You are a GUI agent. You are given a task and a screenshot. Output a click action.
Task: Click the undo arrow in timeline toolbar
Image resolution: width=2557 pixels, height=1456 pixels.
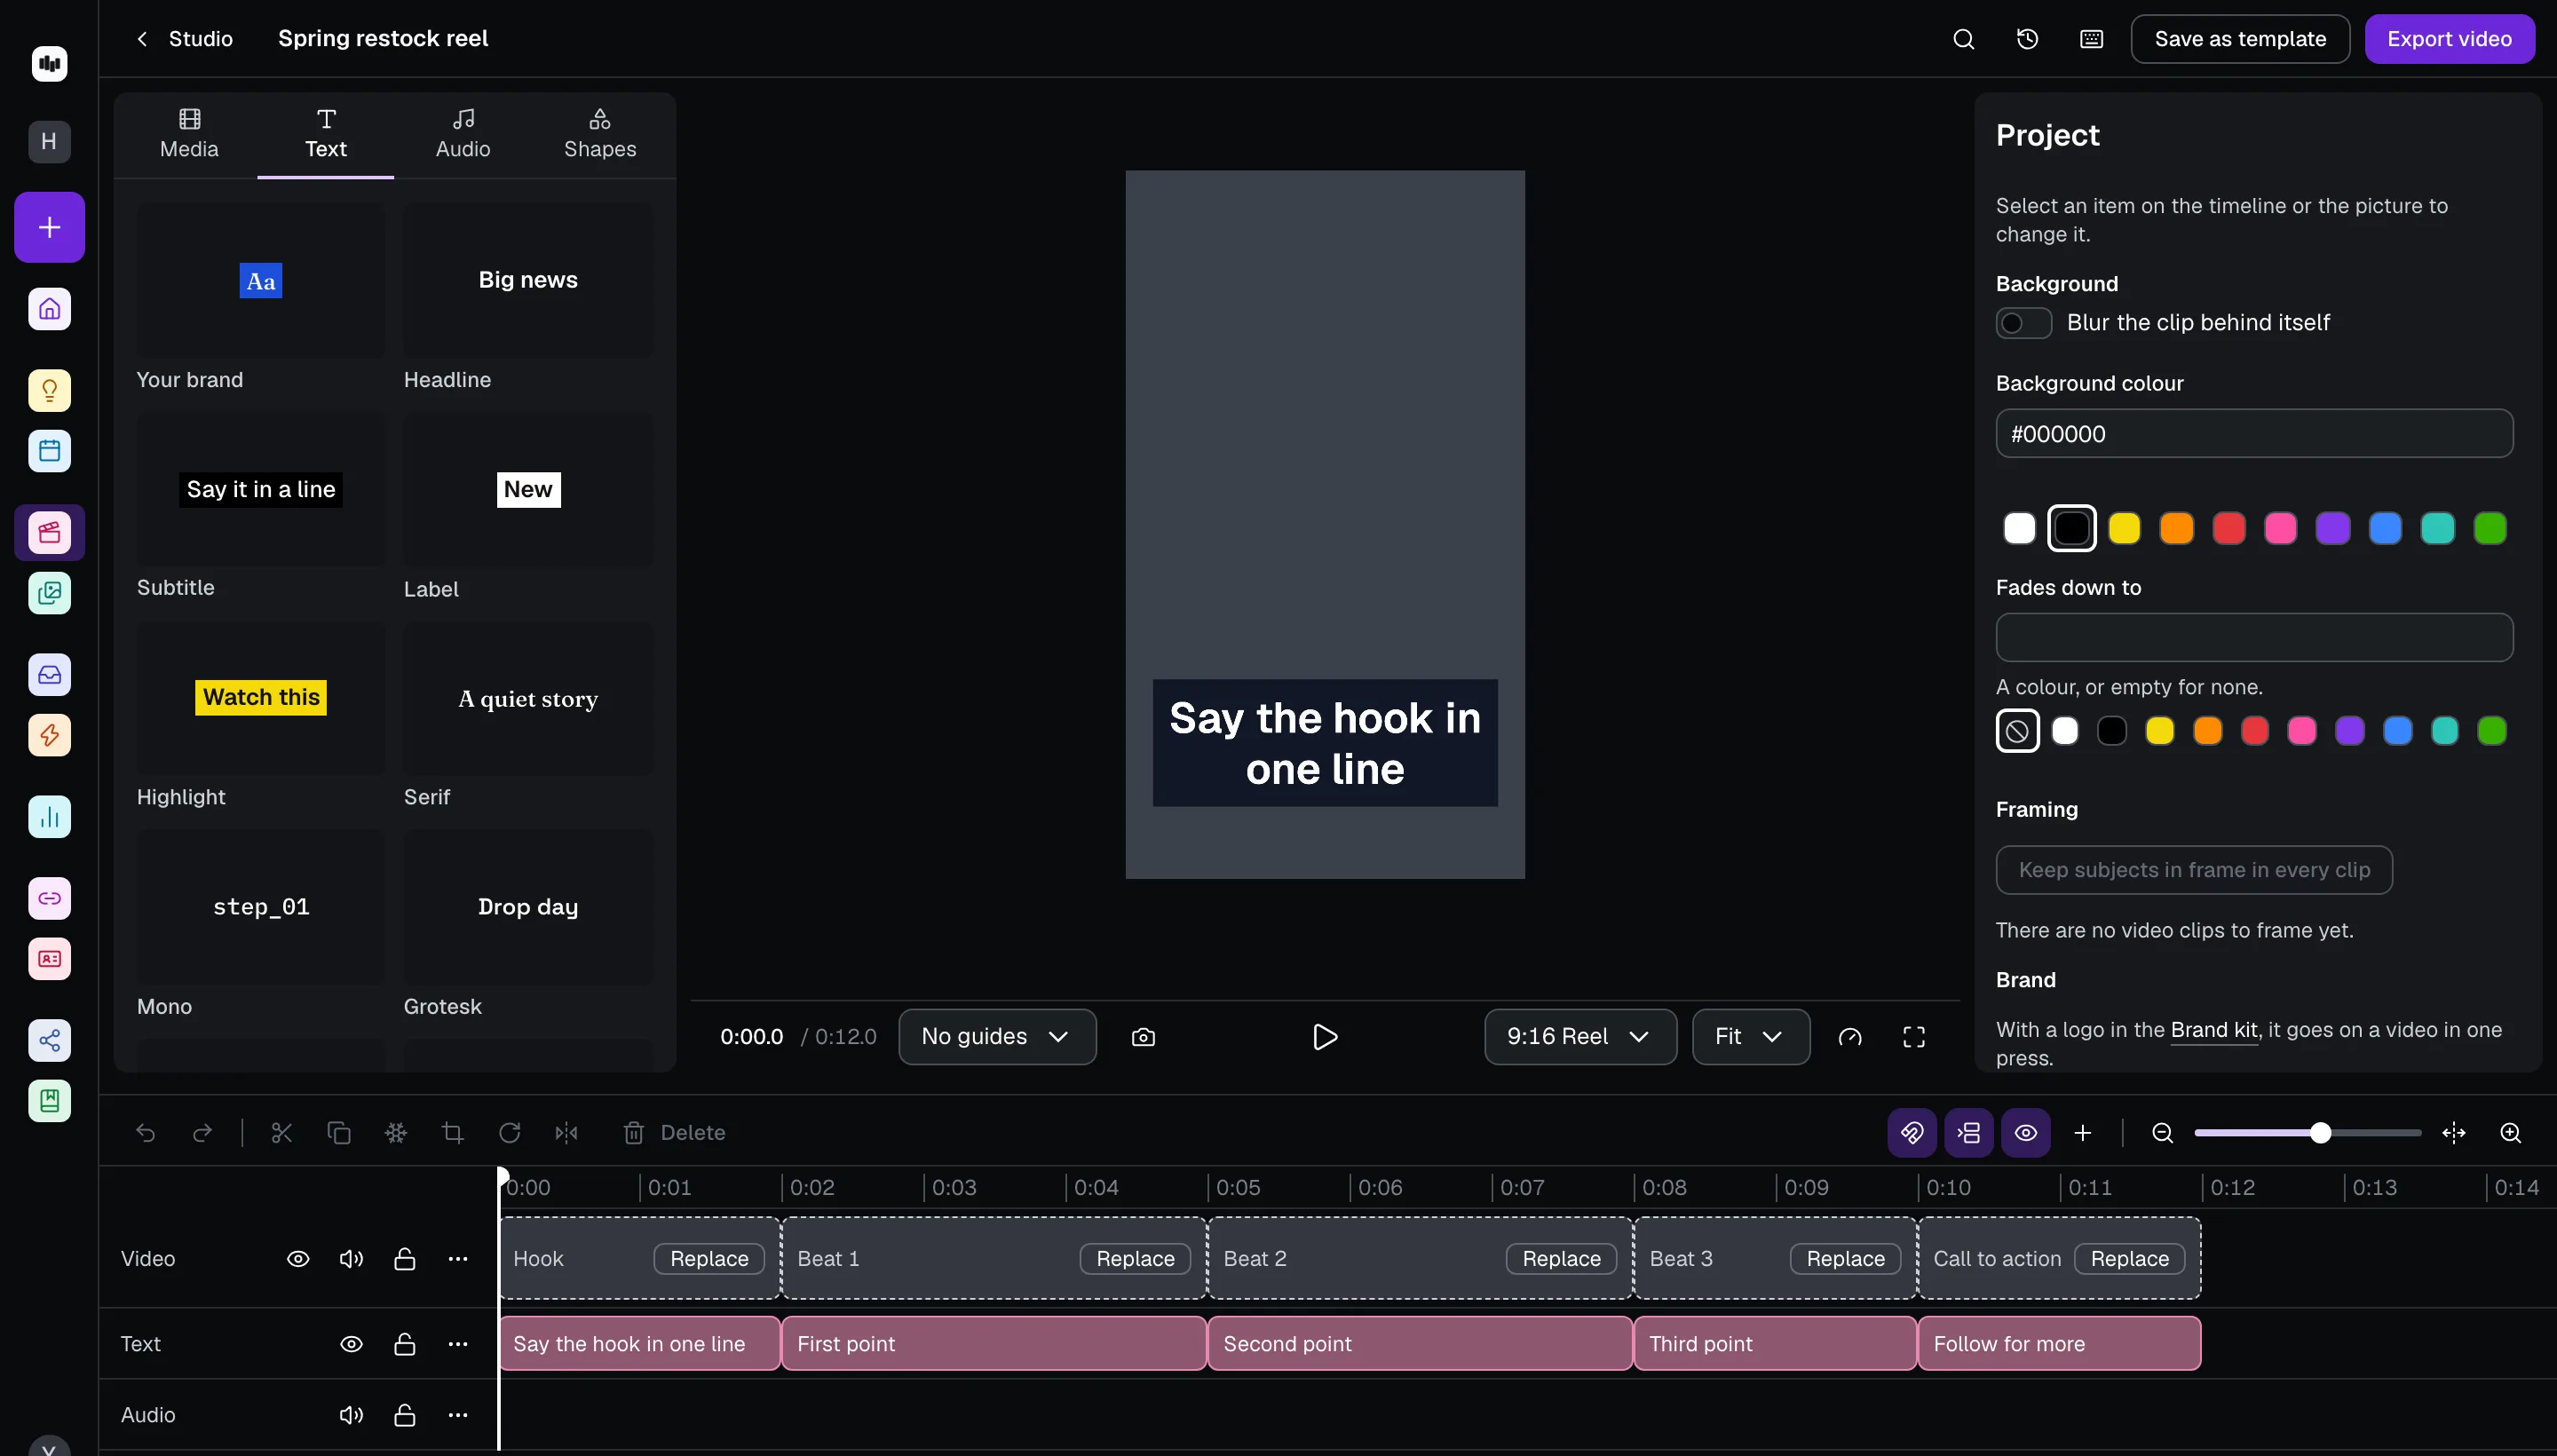pos(146,1132)
